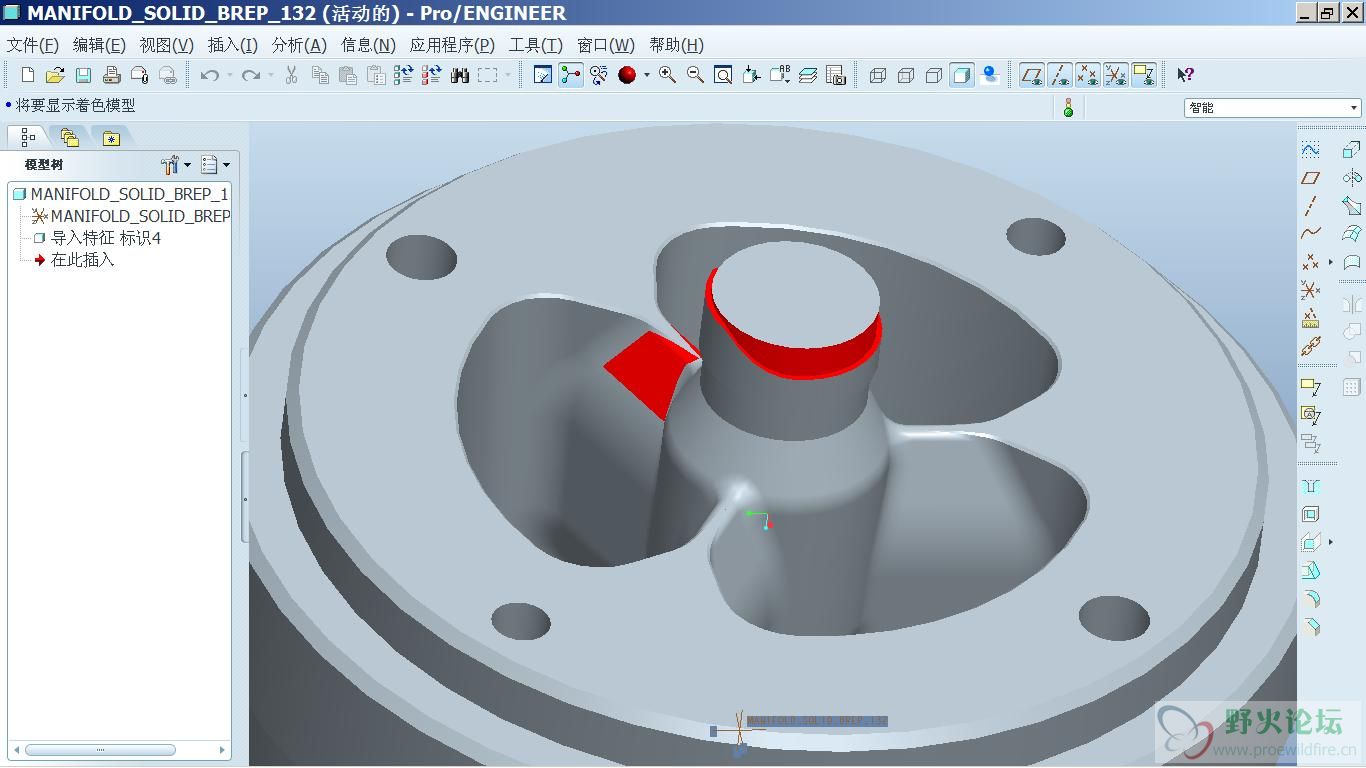
Task: Create a datum coordinate system
Action: point(1310,290)
